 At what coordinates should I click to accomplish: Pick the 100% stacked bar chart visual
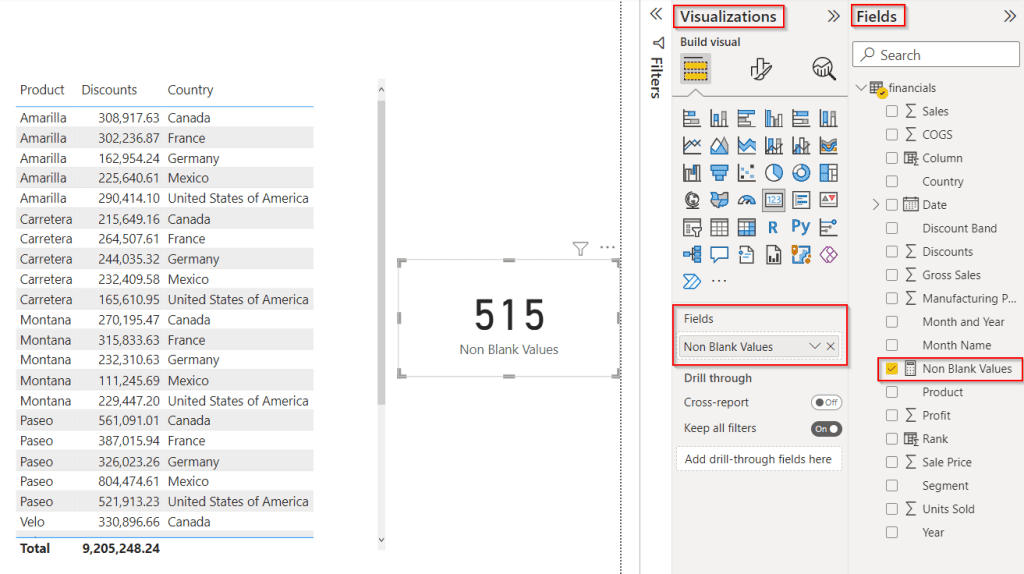(801, 118)
